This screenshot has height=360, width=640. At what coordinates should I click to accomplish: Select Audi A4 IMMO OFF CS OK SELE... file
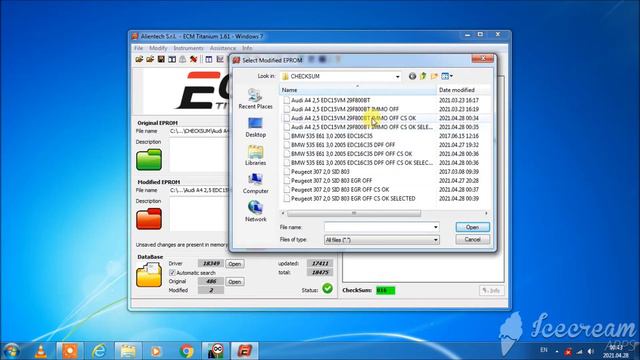(x=358, y=127)
